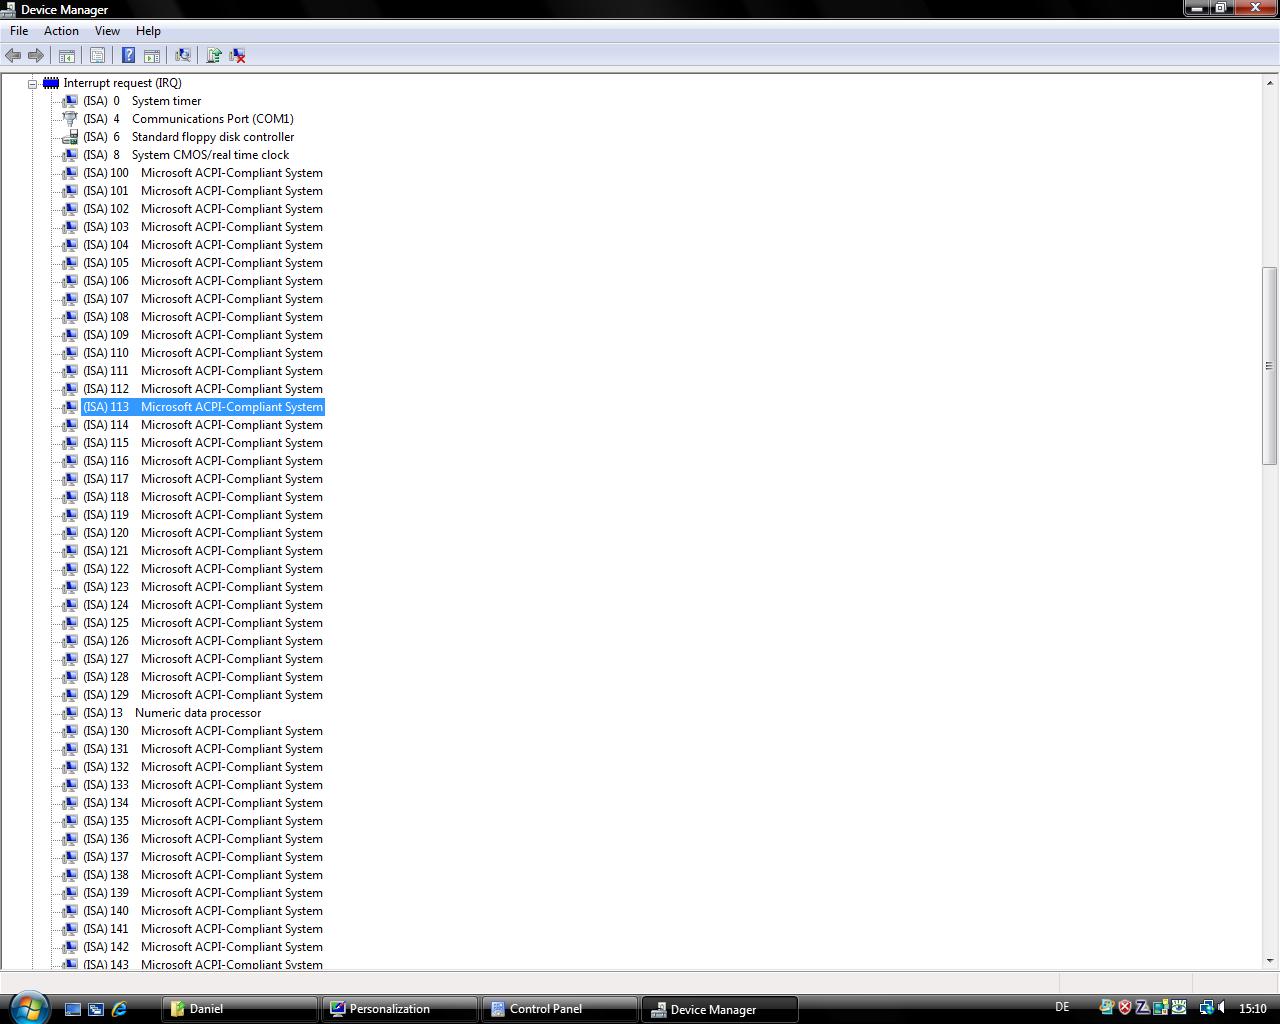The image size is (1280, 1024).
Task: Open the Help menu
Action: click(148, 31)
